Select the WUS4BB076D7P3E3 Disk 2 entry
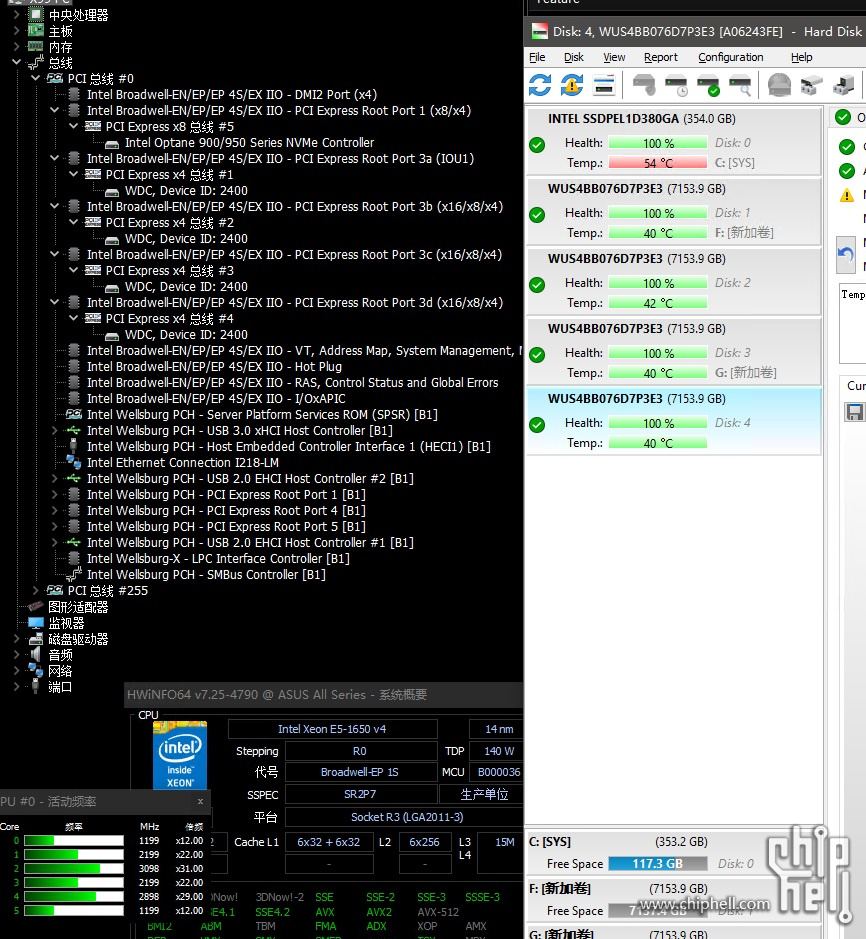866x939 pixels. pos(673,282)
